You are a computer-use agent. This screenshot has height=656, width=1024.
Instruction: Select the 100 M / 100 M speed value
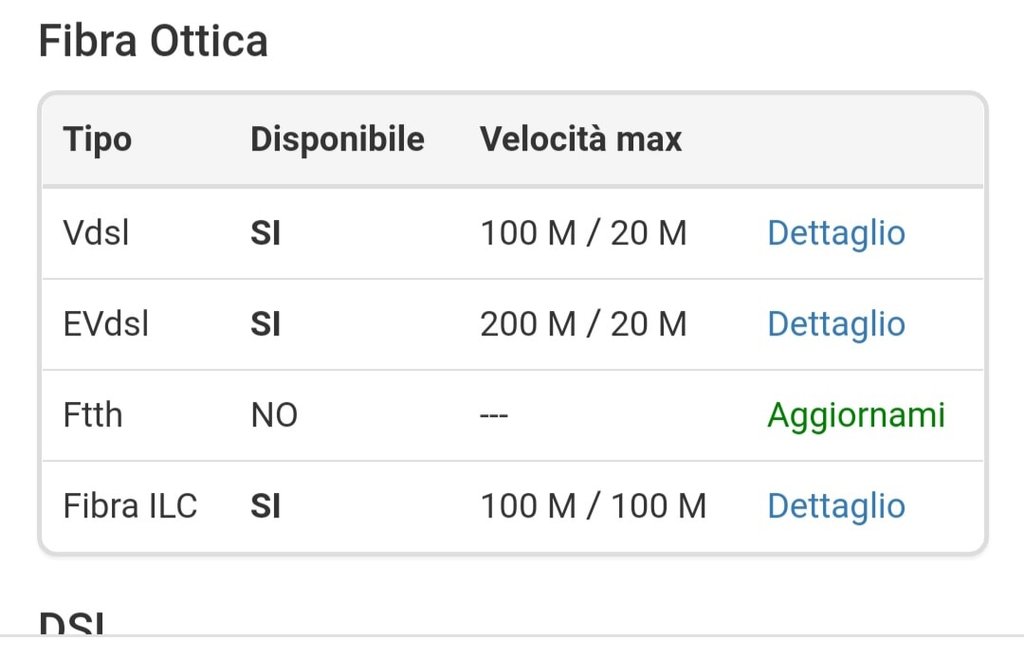pyautogui.click(x=593, y=506)
